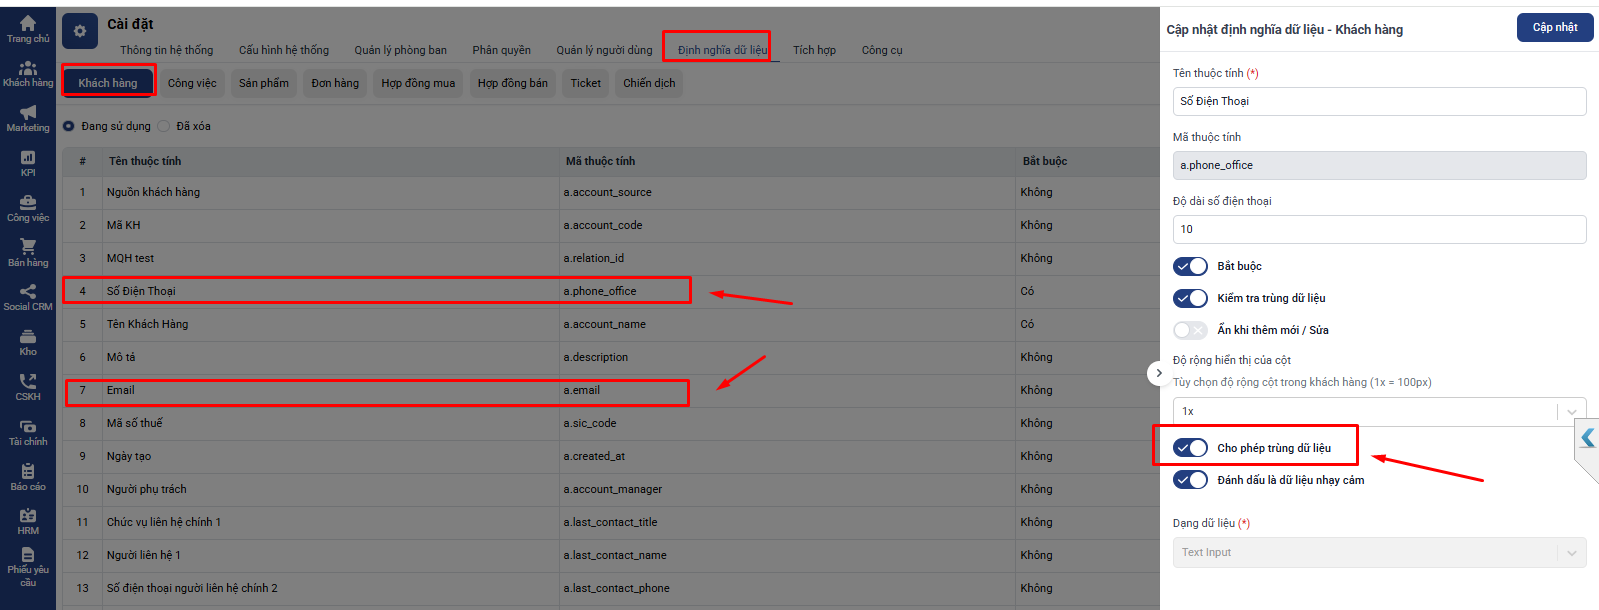1599x610 pixels.
Task: Click Nguồn khách hàng row
Action: (x=611, y=192)
